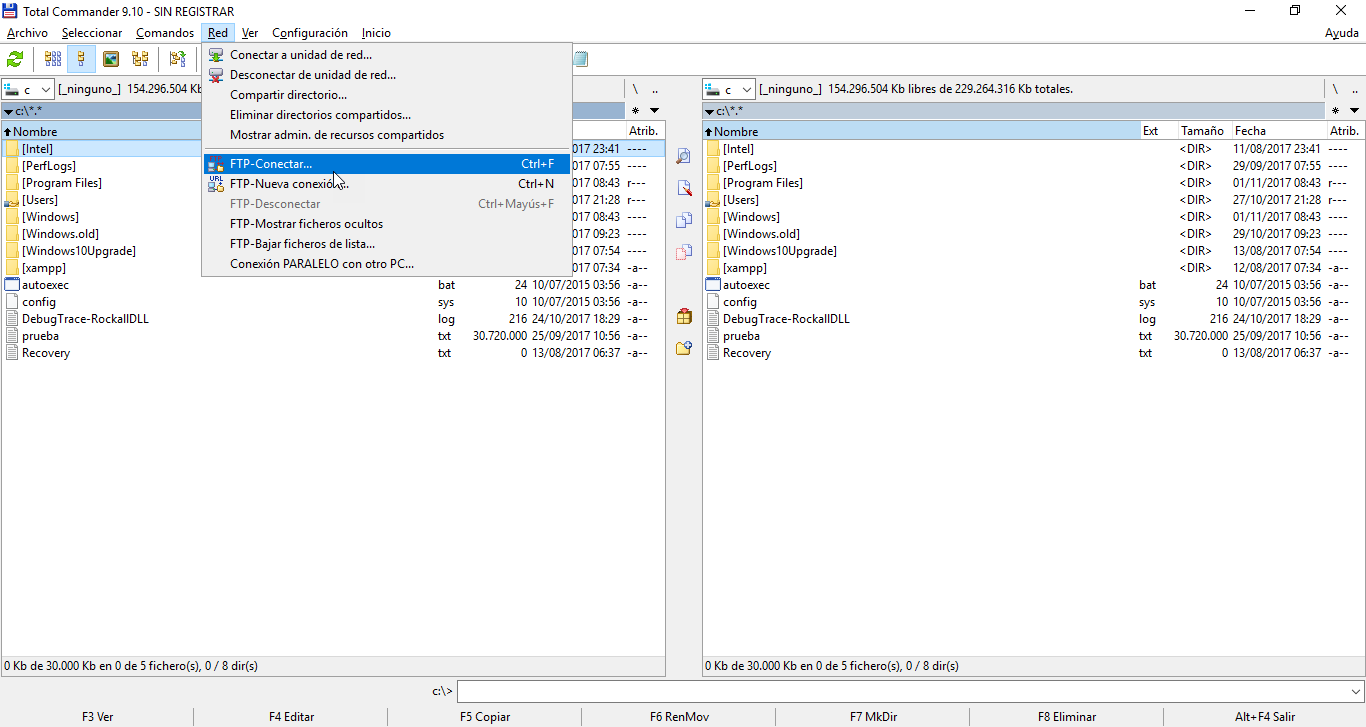Image resolution: width=1366 pixels, height=727 pixels.
Task: Expand left path bar c:\*.* triangle
Action: click(8, 111)
